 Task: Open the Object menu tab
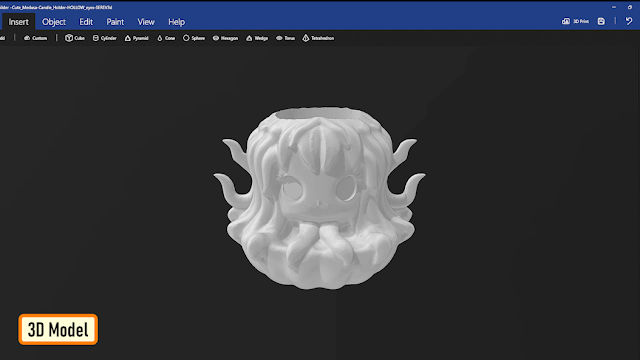pyautogui.click(x=53, y=22)
